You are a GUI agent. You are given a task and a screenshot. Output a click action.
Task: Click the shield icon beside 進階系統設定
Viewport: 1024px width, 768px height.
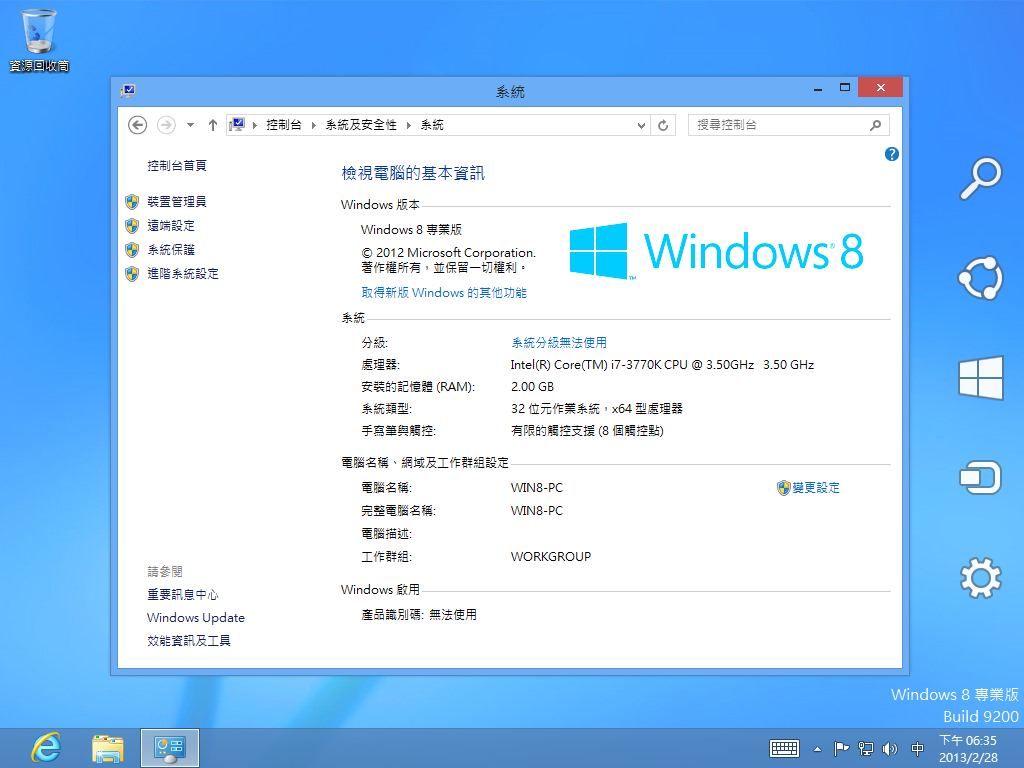[x=132, y=274]
